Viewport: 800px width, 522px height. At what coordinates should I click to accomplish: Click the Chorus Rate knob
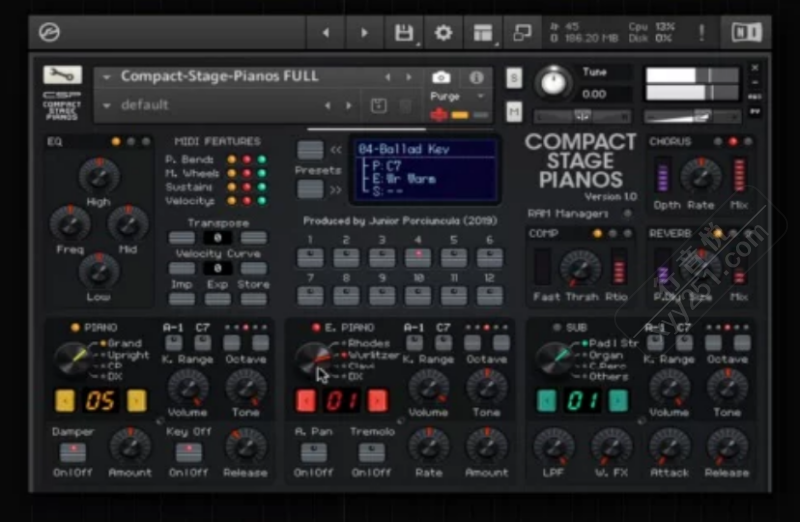pyautogui.click(x=701, y=177)
